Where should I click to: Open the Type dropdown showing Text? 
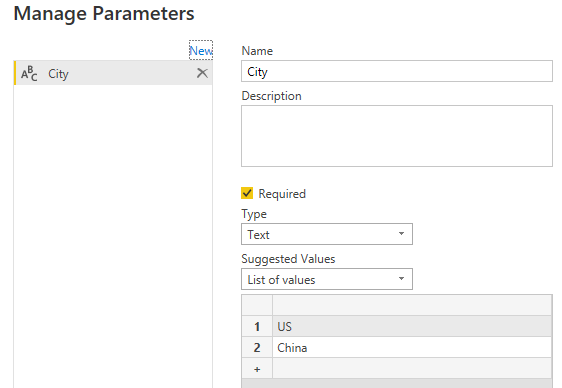(327, 234)
